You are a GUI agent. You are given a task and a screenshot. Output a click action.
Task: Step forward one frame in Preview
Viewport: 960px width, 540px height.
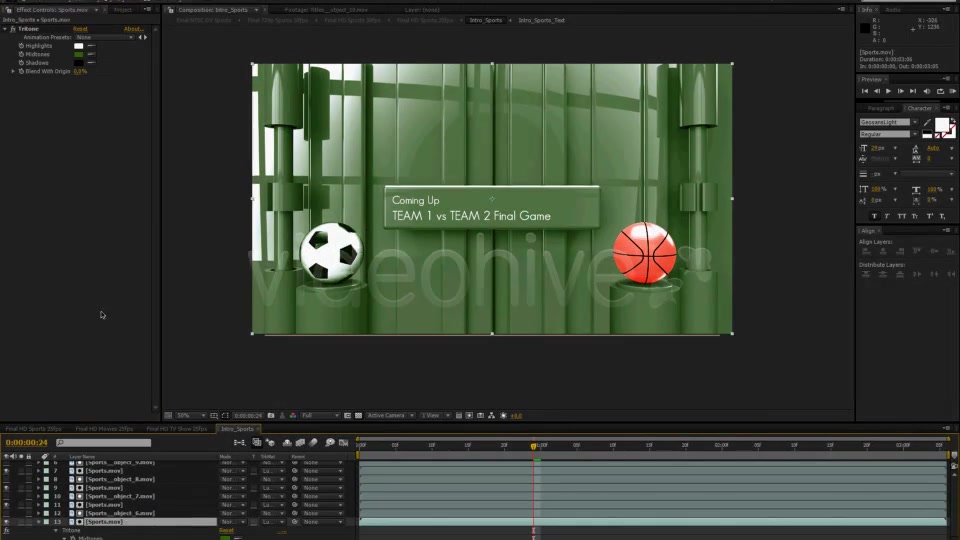tap(901, 91)
